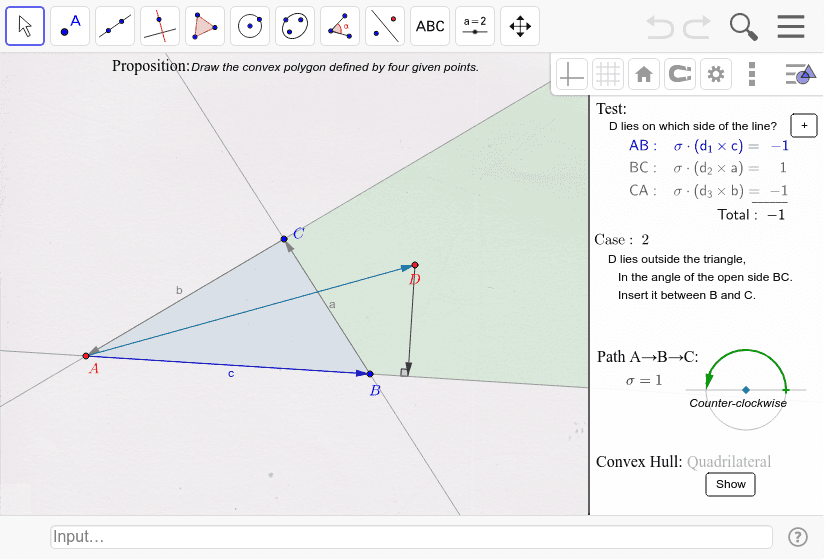The image size is (825, 560).
Task: Select the Perpendicular Line tool
Action: pos(160,26)
